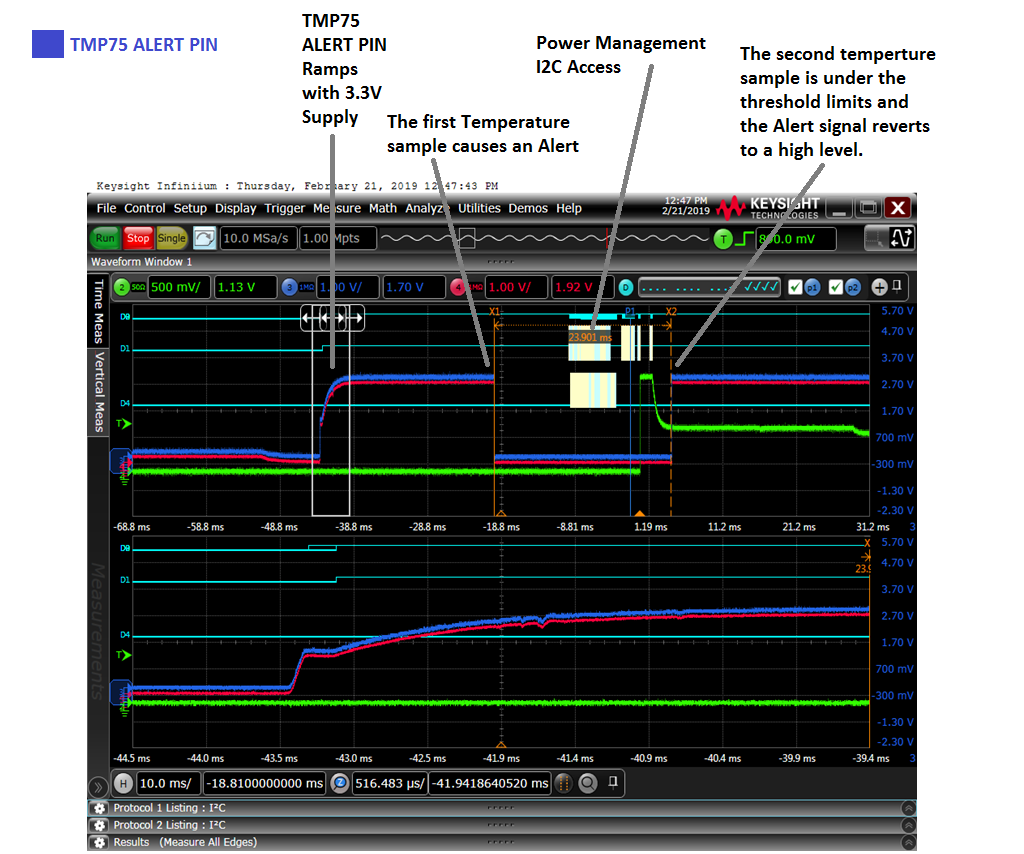Click the 10.0 MSa/s sample rate field
Screen dimensions: 1024x854
pos(259,238)
